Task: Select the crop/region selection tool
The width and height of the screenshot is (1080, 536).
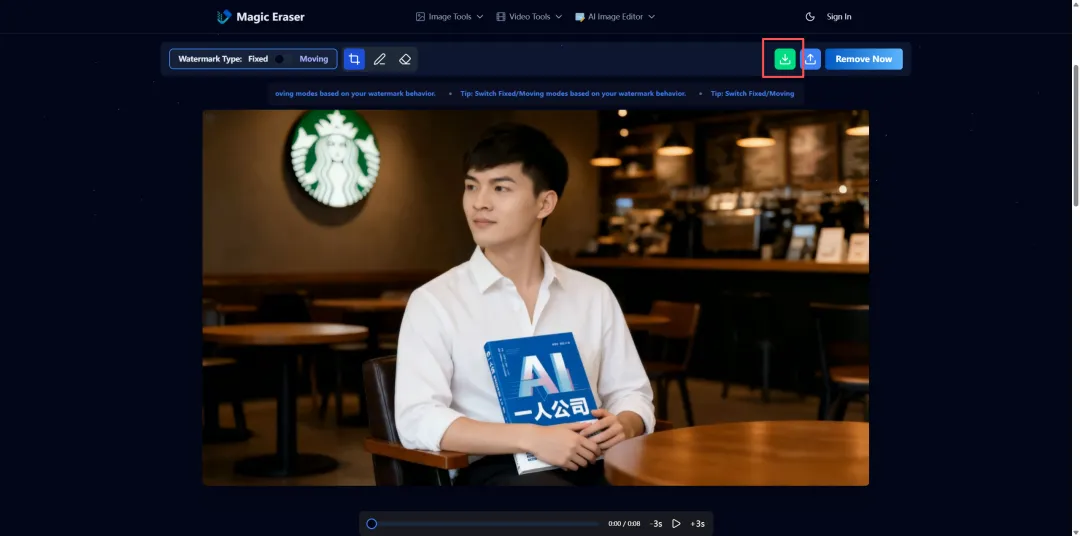Action: 354,59
